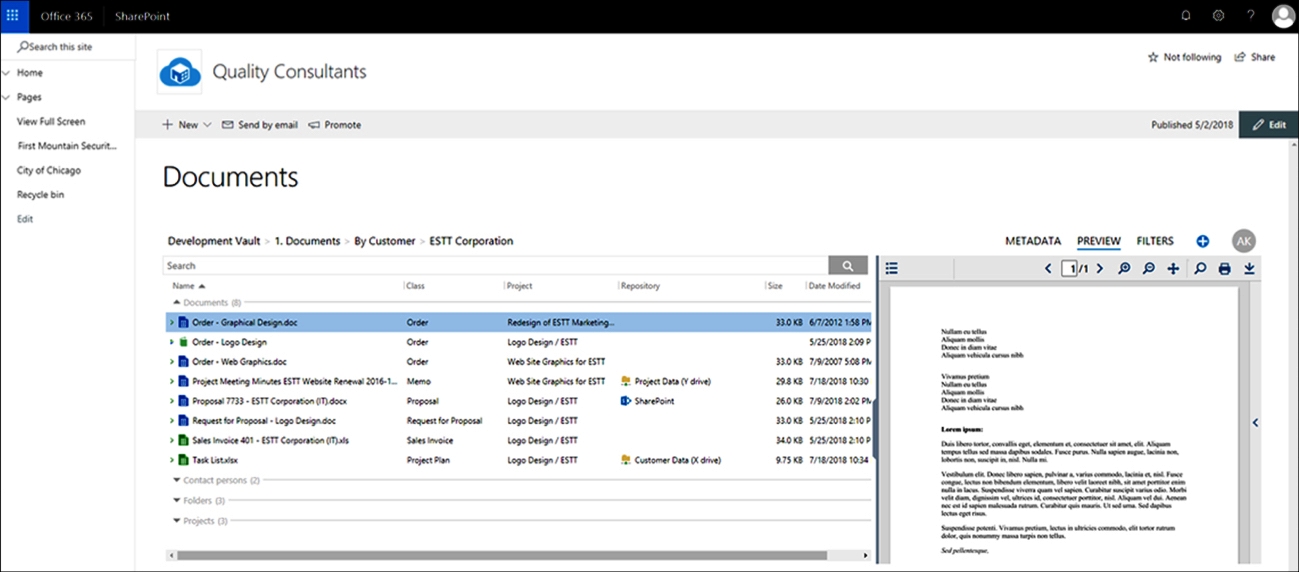Click the blue plus create button
The image size is (1299, 572).
click(1202, 241)
